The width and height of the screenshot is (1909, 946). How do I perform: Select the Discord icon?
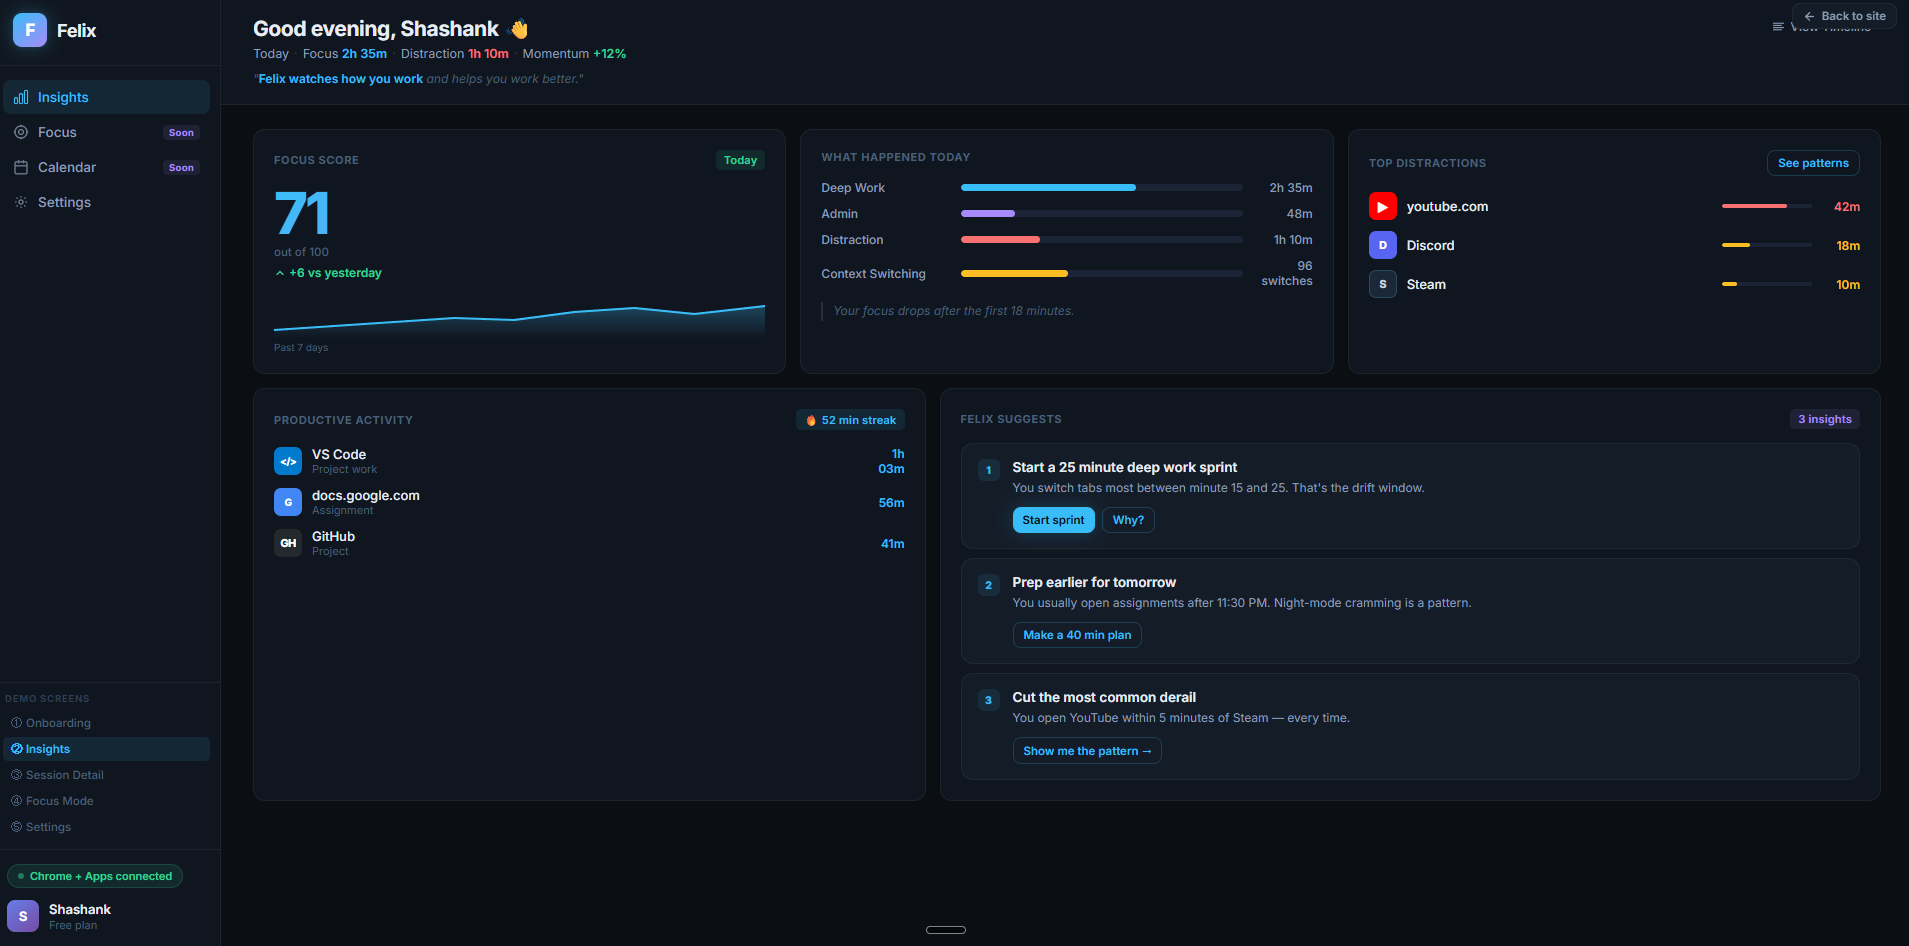pyautogui.click(x=1383, y=245)
